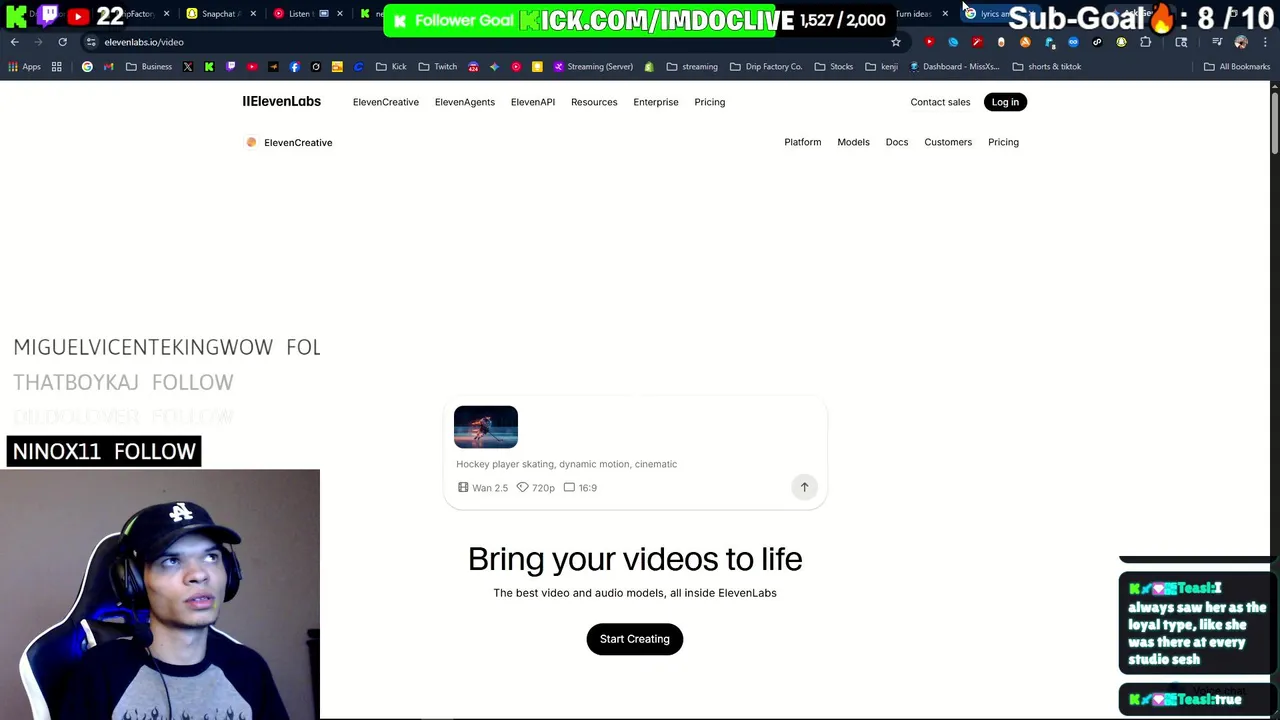Open the ElevenCreative top menu
The height and width of the screenshot is (720, 1280).
point(386,102)
